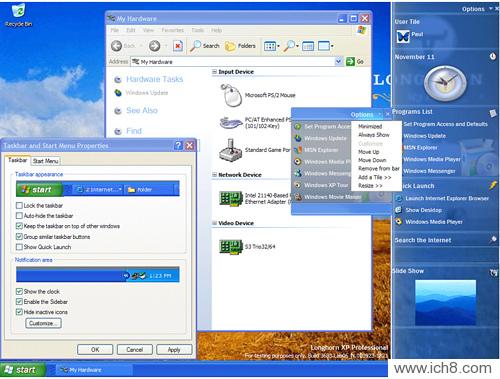Click the Quick Launch lightning bolt icon
The height and width of the screenshot is (379, 500).
click(x=493, y=185)
